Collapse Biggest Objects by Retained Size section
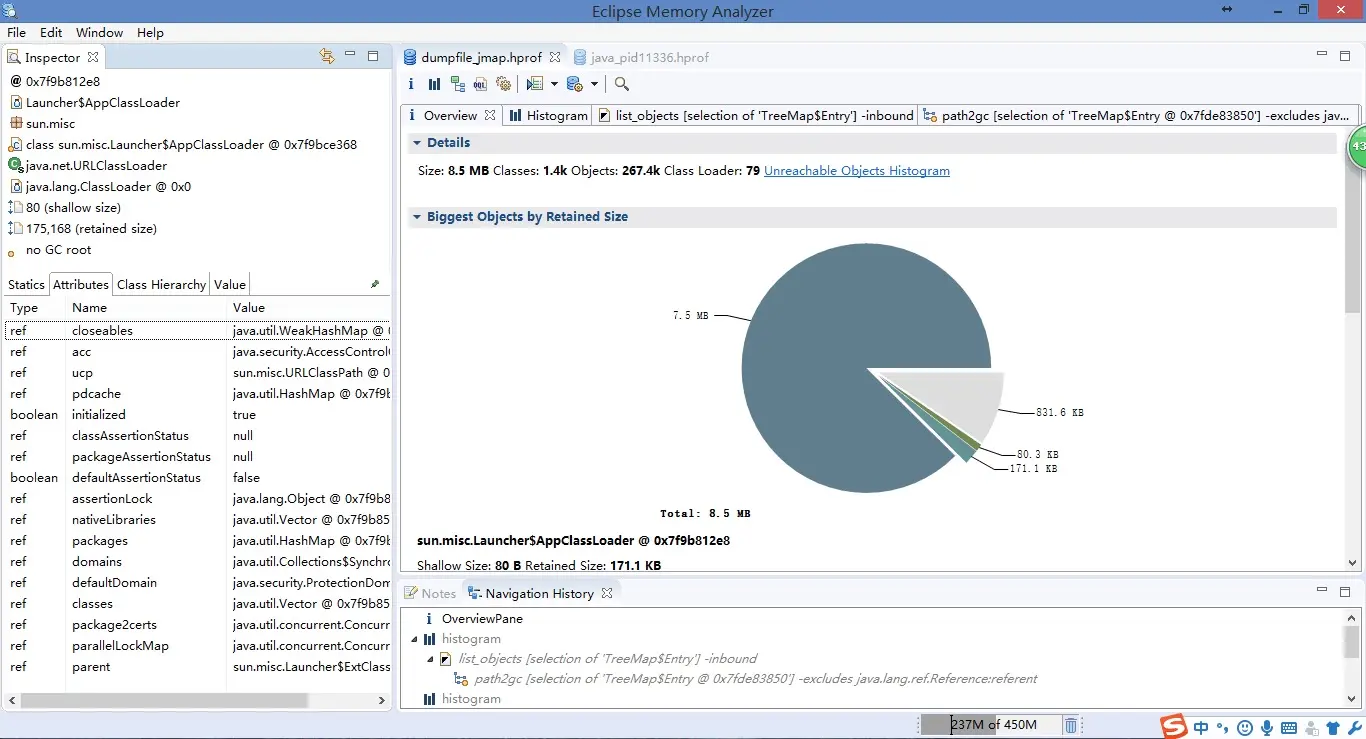The image size is (1366, 739). [417, 217]
